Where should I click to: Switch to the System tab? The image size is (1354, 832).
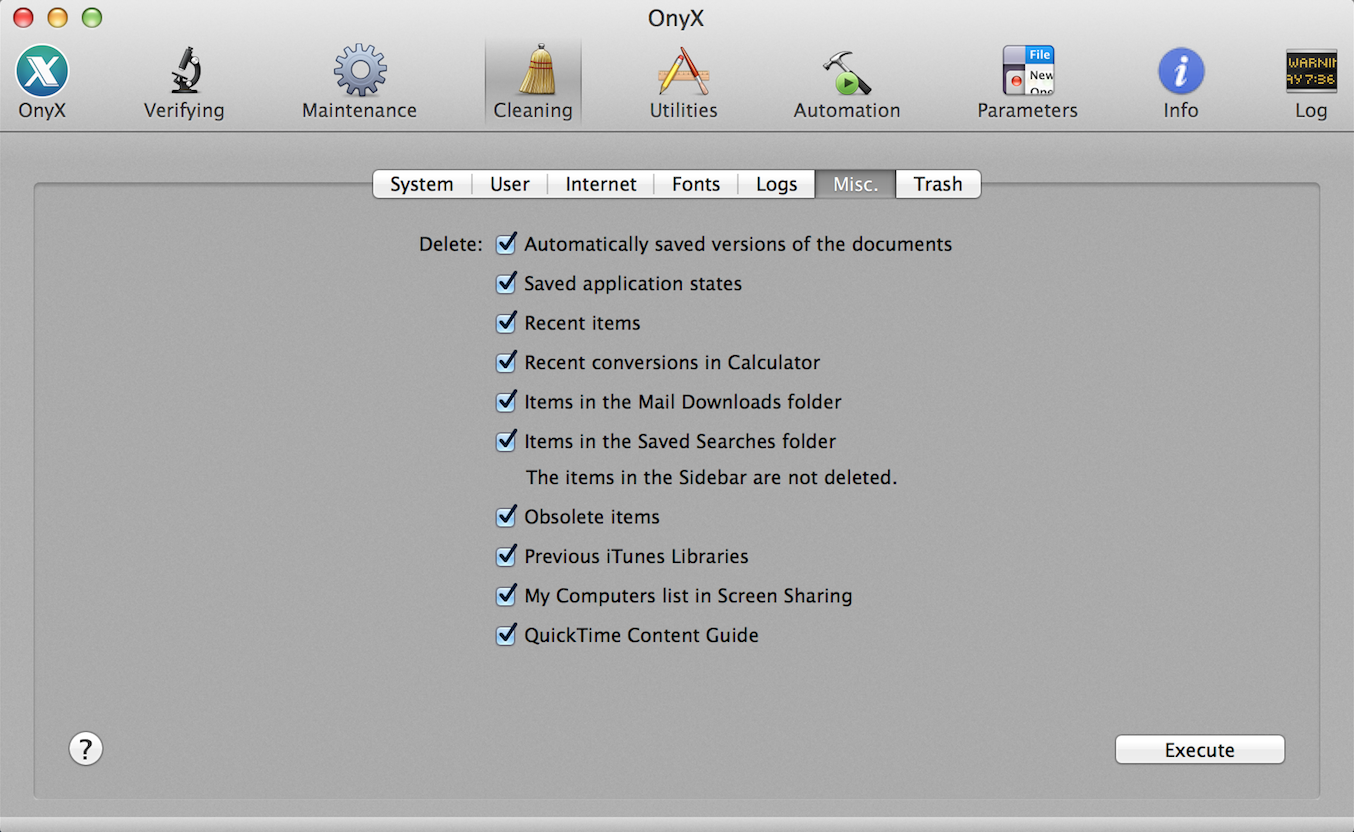[422, 184]
